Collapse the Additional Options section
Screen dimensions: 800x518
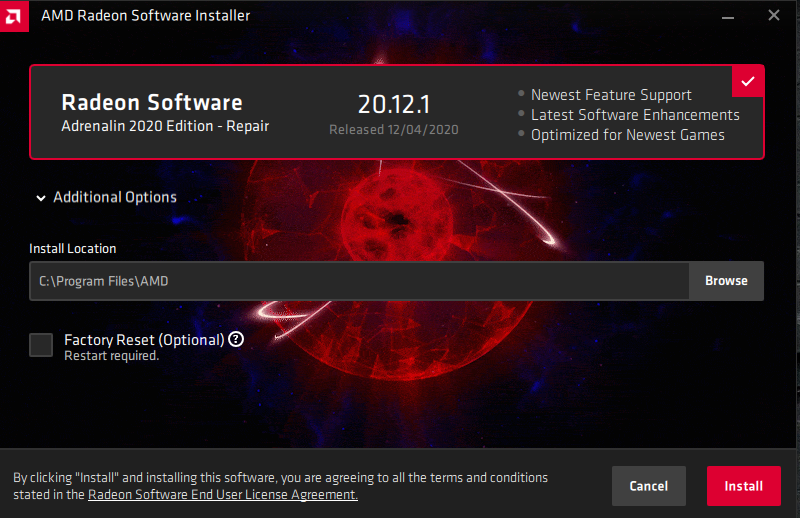point(106,198)
